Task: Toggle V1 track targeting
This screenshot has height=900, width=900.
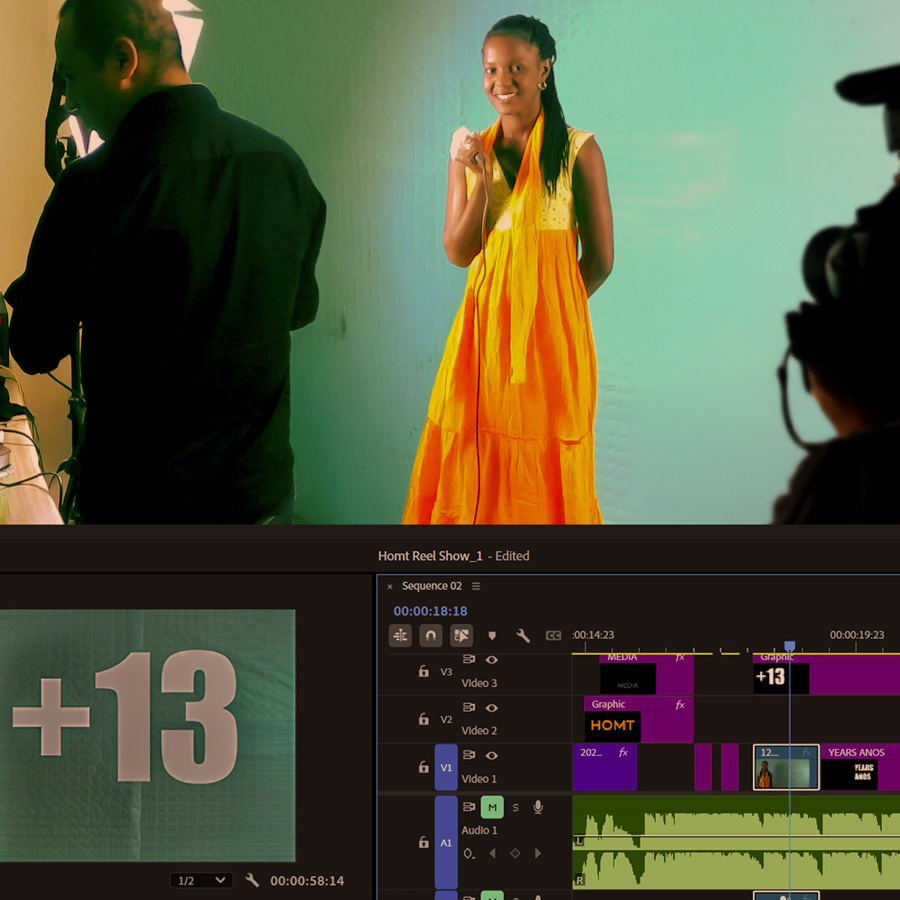Action: (x=446, y=767)
